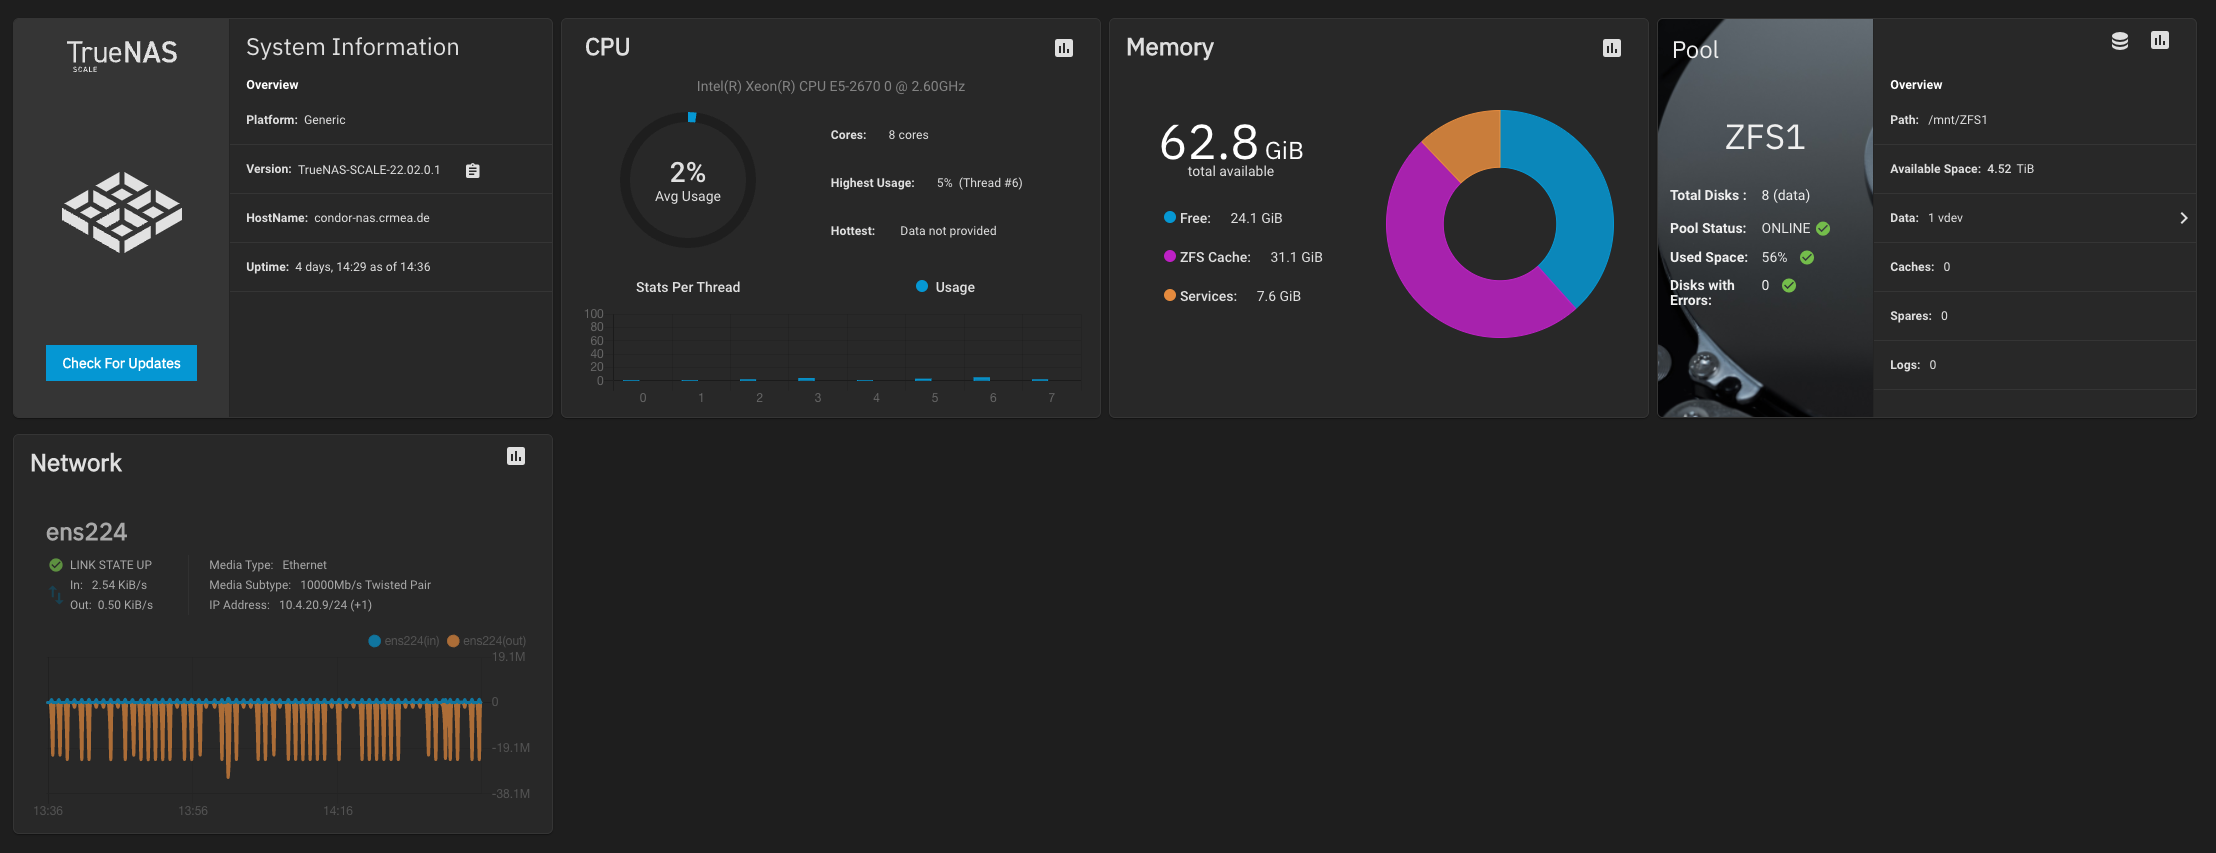
Task: Click the Cores: 8 cores value
Action: pyautogui.click(x=908, y=135)
